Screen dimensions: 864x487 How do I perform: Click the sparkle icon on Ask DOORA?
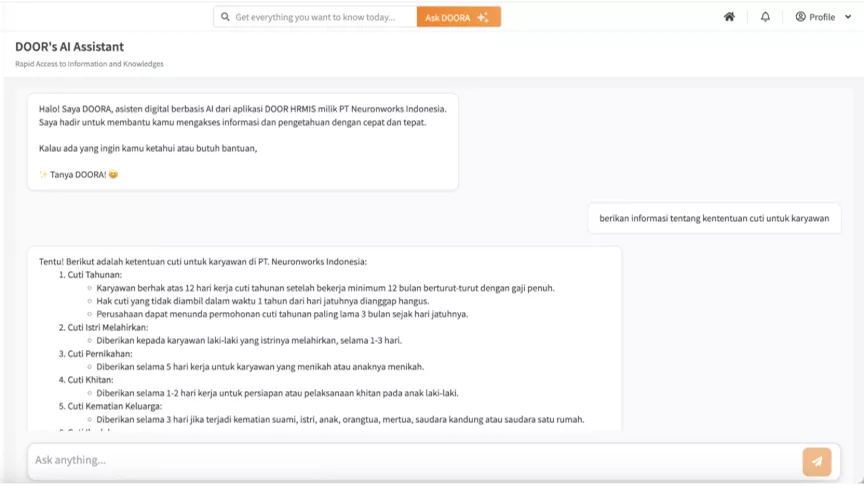[x=484, y=17]
